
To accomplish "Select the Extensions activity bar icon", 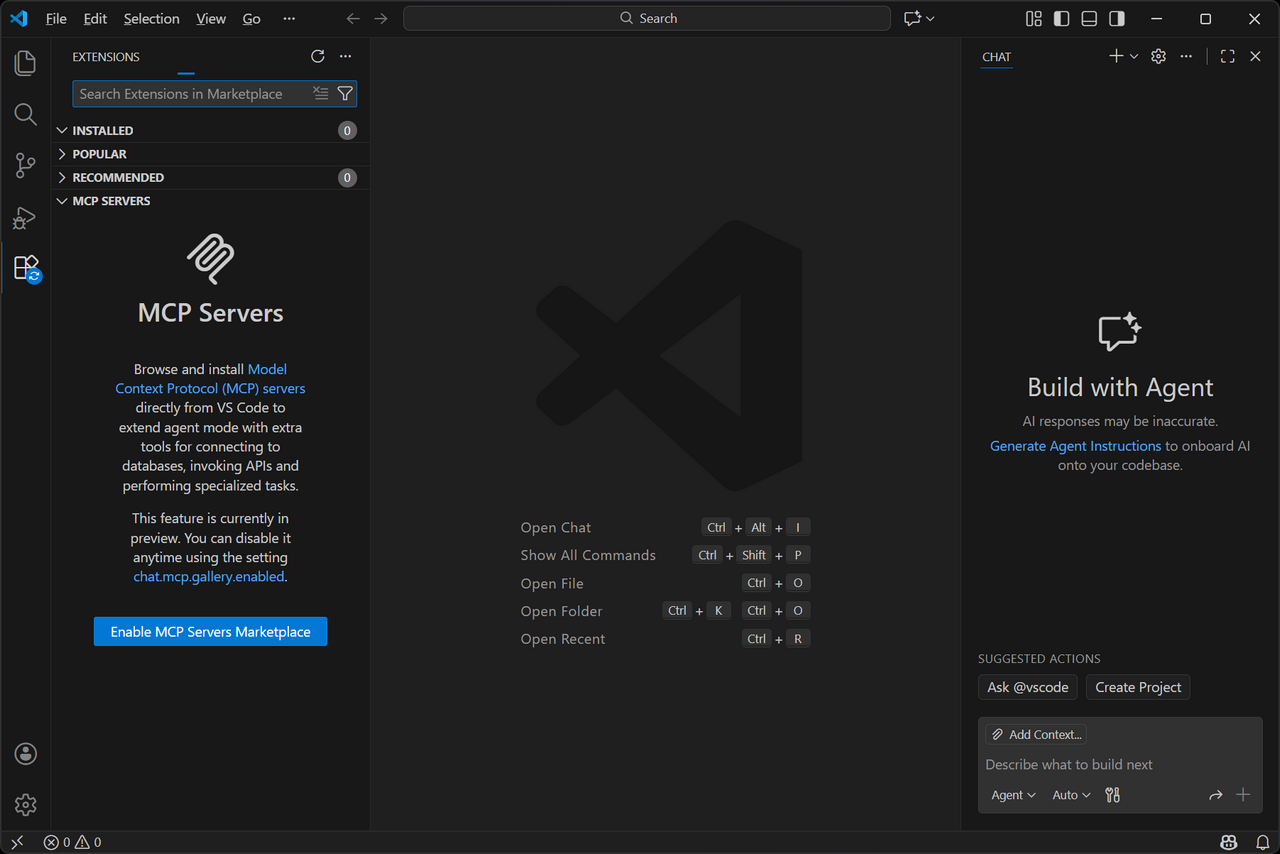I will pyautogui.click(x=25, y=268).
